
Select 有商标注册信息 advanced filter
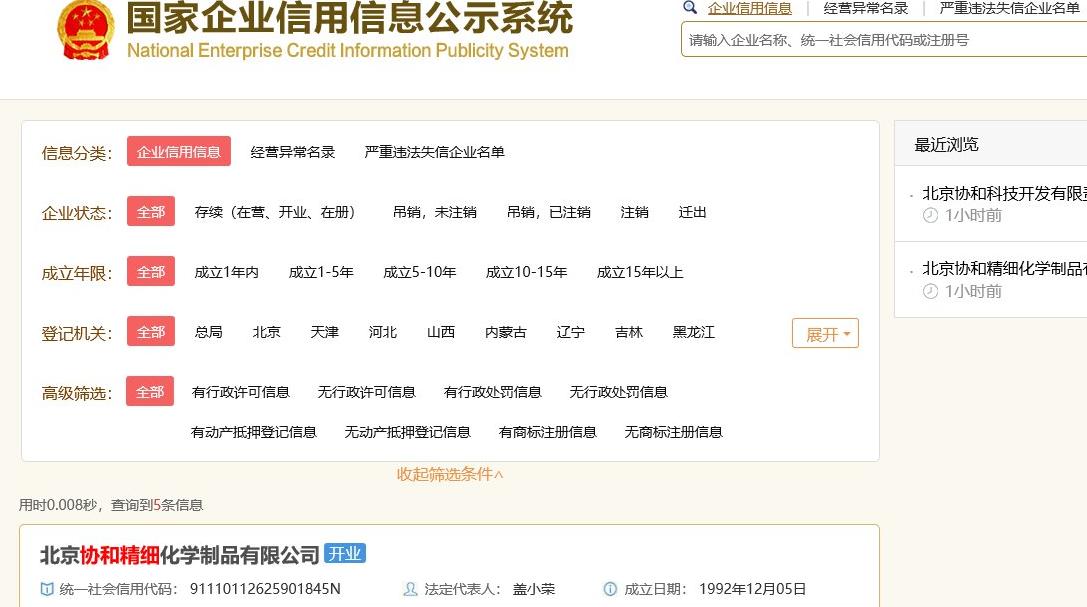point(548,432)
